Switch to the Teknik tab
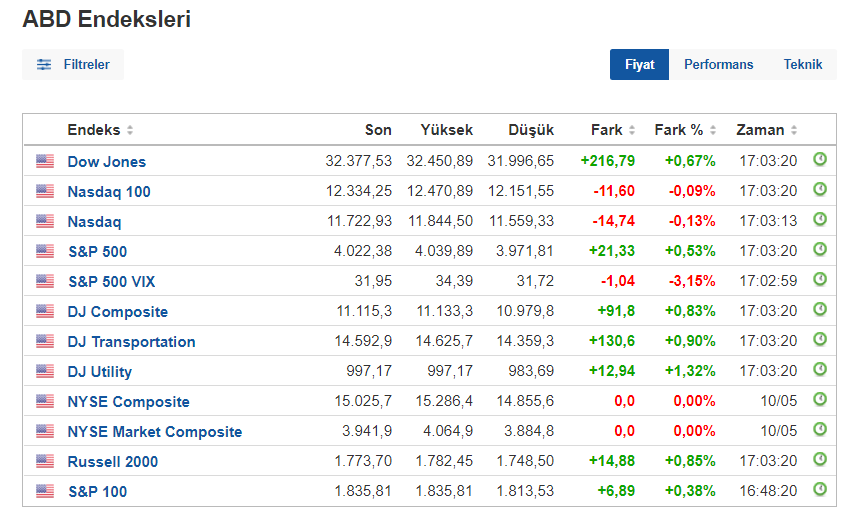The image size is (856, 521). pos(803,64)
